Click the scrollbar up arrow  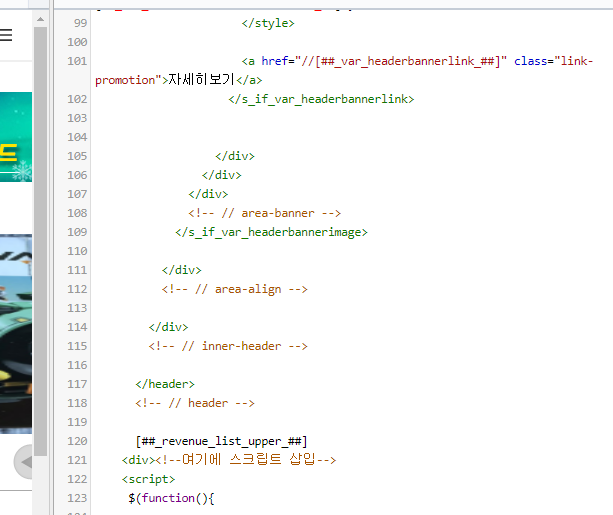click(x=40, y=19)
